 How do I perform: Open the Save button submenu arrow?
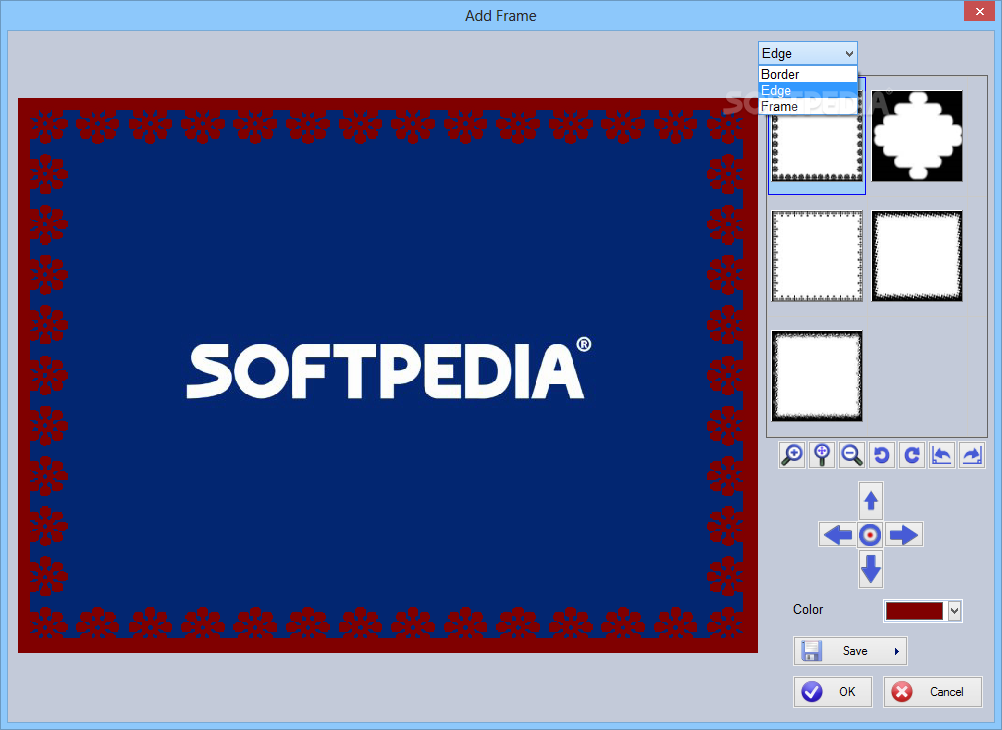coord(897,651)
